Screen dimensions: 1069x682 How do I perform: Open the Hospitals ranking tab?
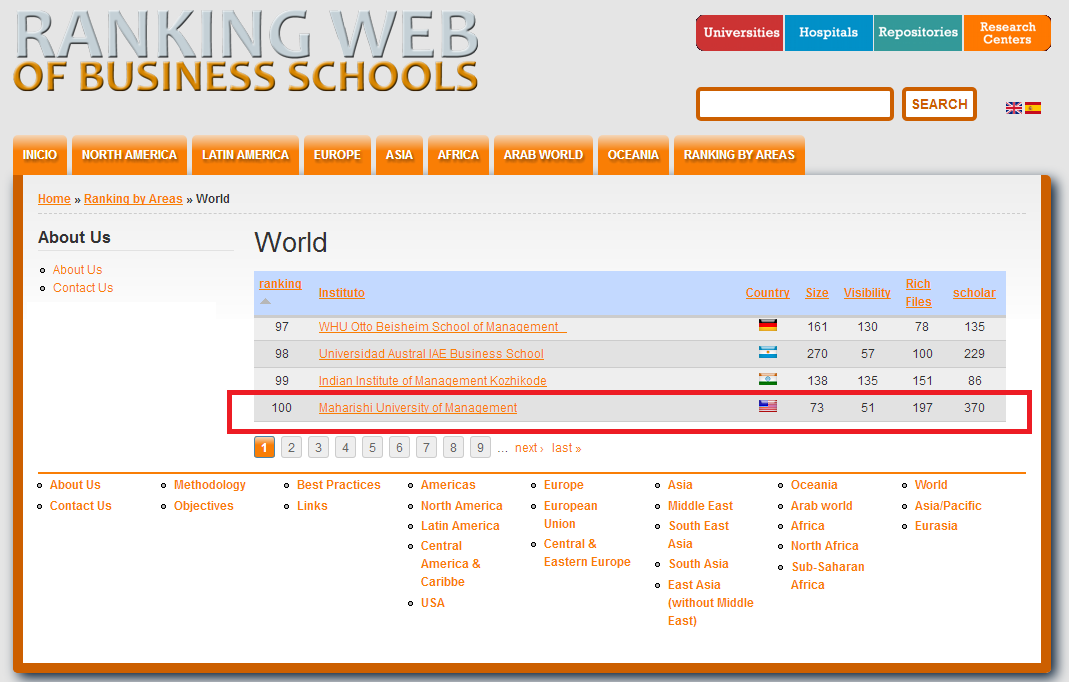(828, 33)
